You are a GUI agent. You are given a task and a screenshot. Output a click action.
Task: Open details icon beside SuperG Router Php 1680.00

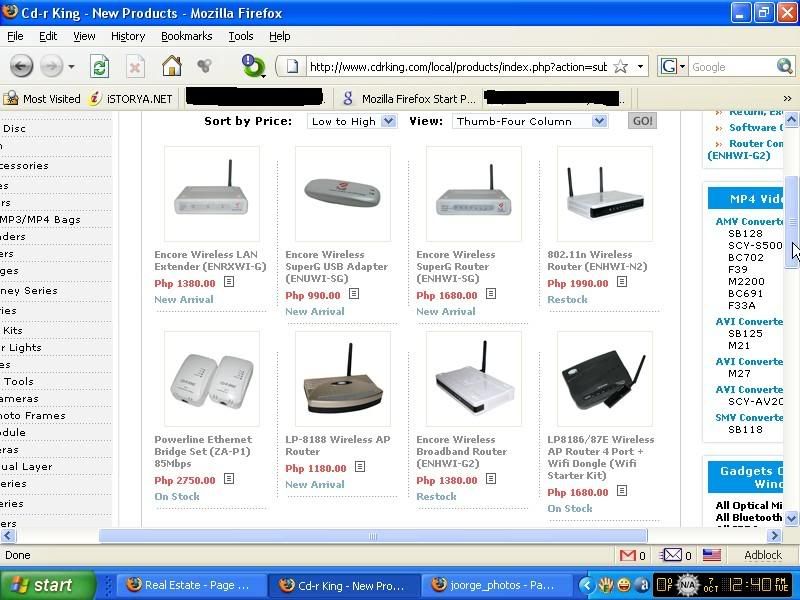(x=491, y=293)
